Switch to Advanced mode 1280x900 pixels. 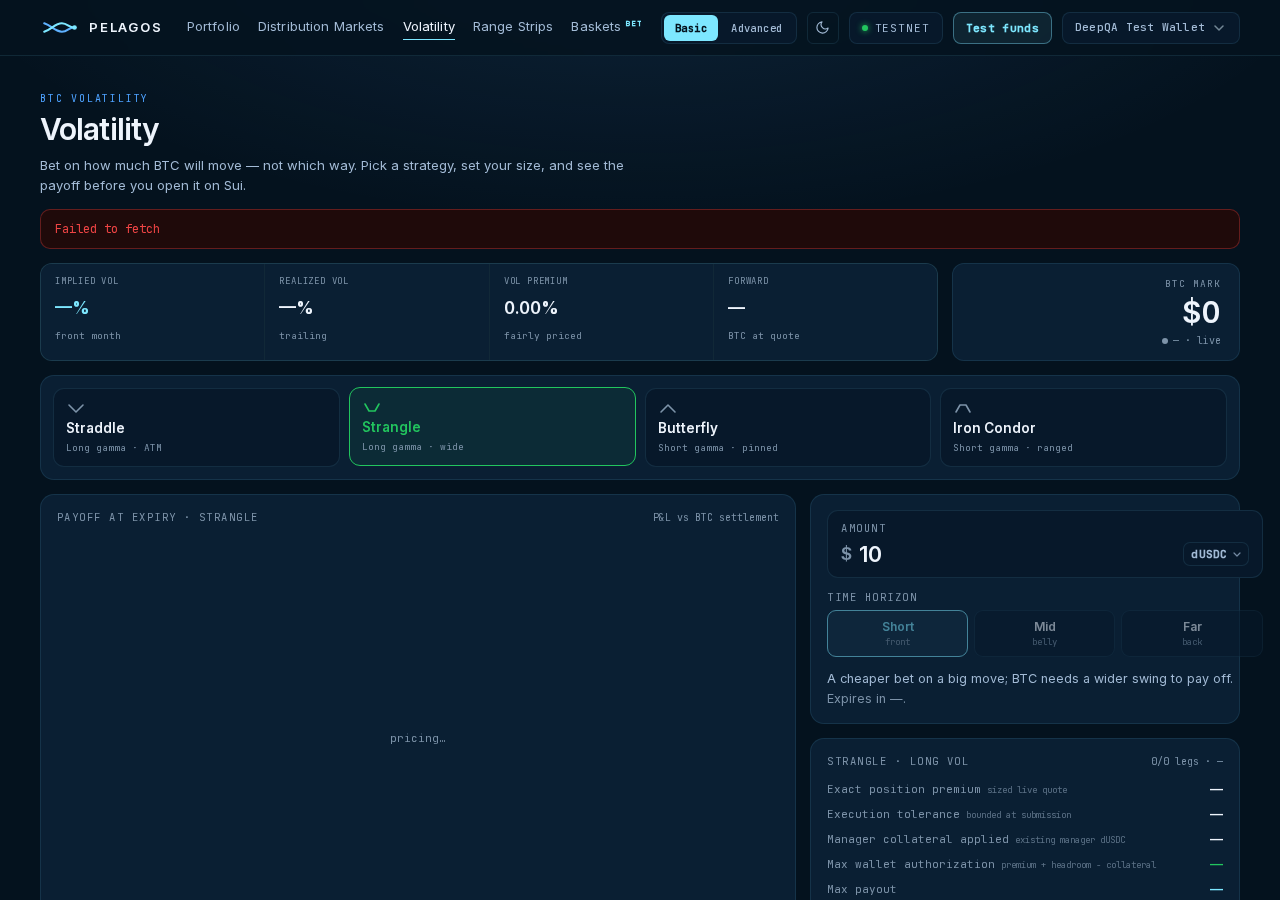pyautogui.click(x=756, y=28)
